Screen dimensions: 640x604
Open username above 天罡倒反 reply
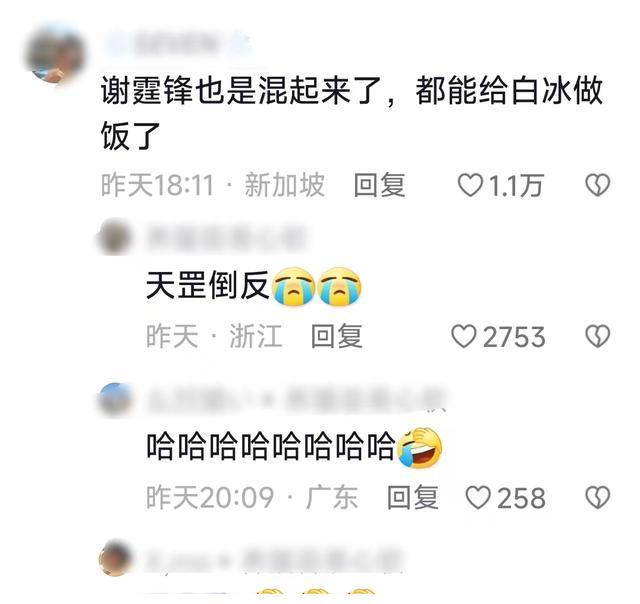pos(226,237)
